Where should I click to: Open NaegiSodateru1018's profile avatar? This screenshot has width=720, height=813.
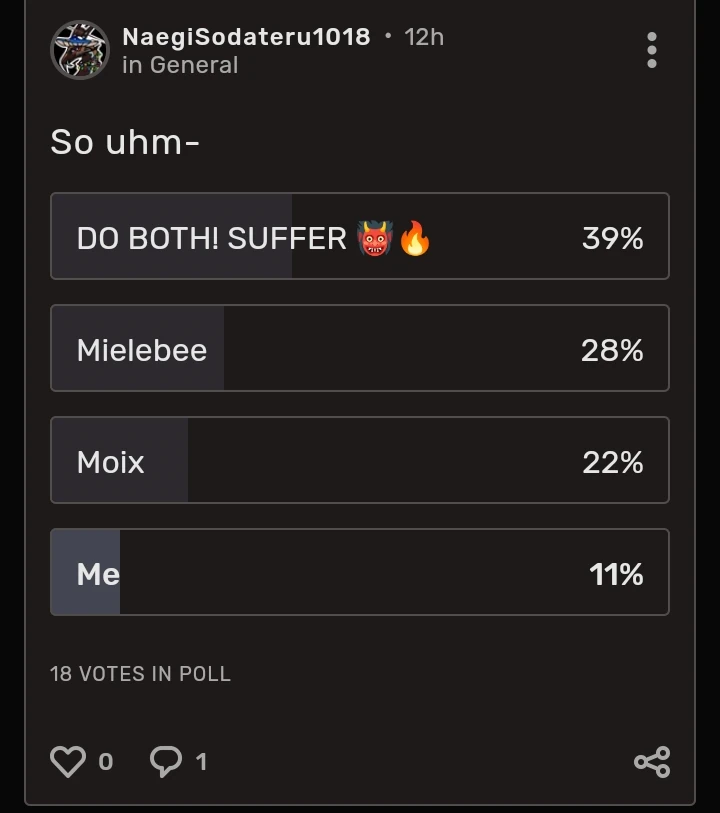(80, 50)
